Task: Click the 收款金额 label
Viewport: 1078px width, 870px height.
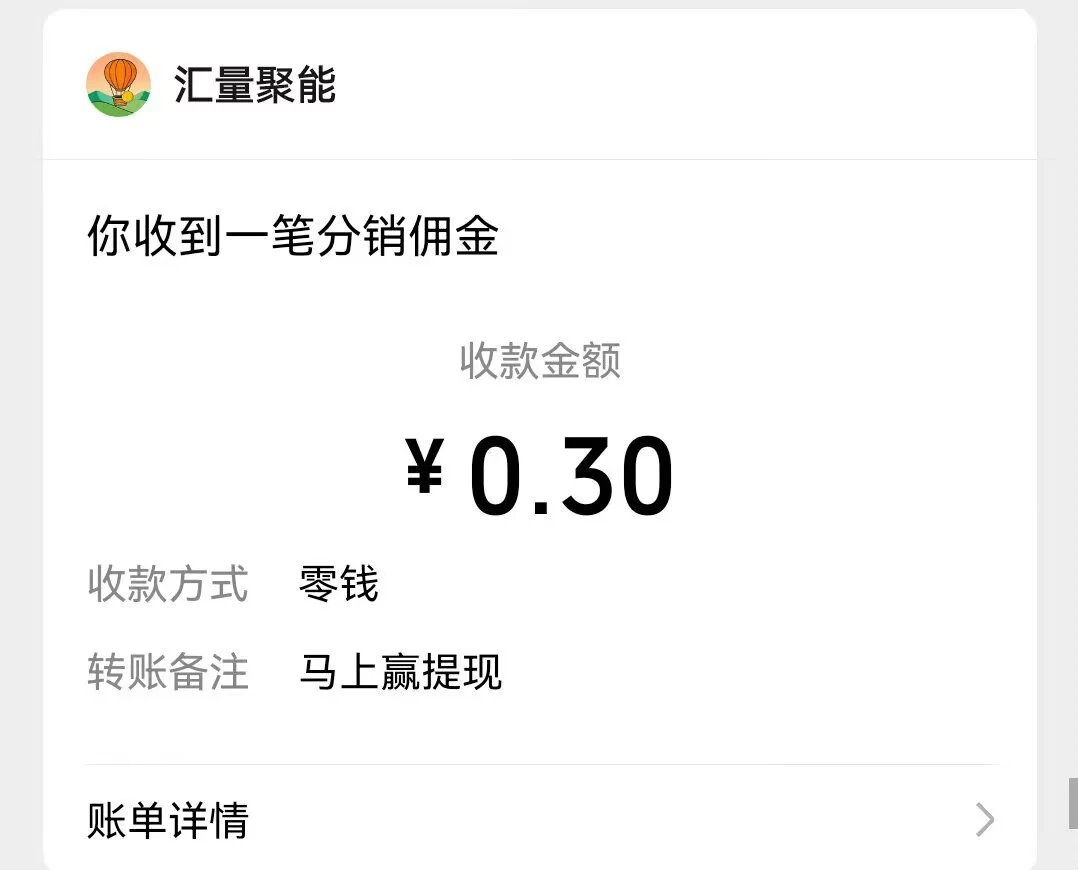Action: (x=540, y=361)
